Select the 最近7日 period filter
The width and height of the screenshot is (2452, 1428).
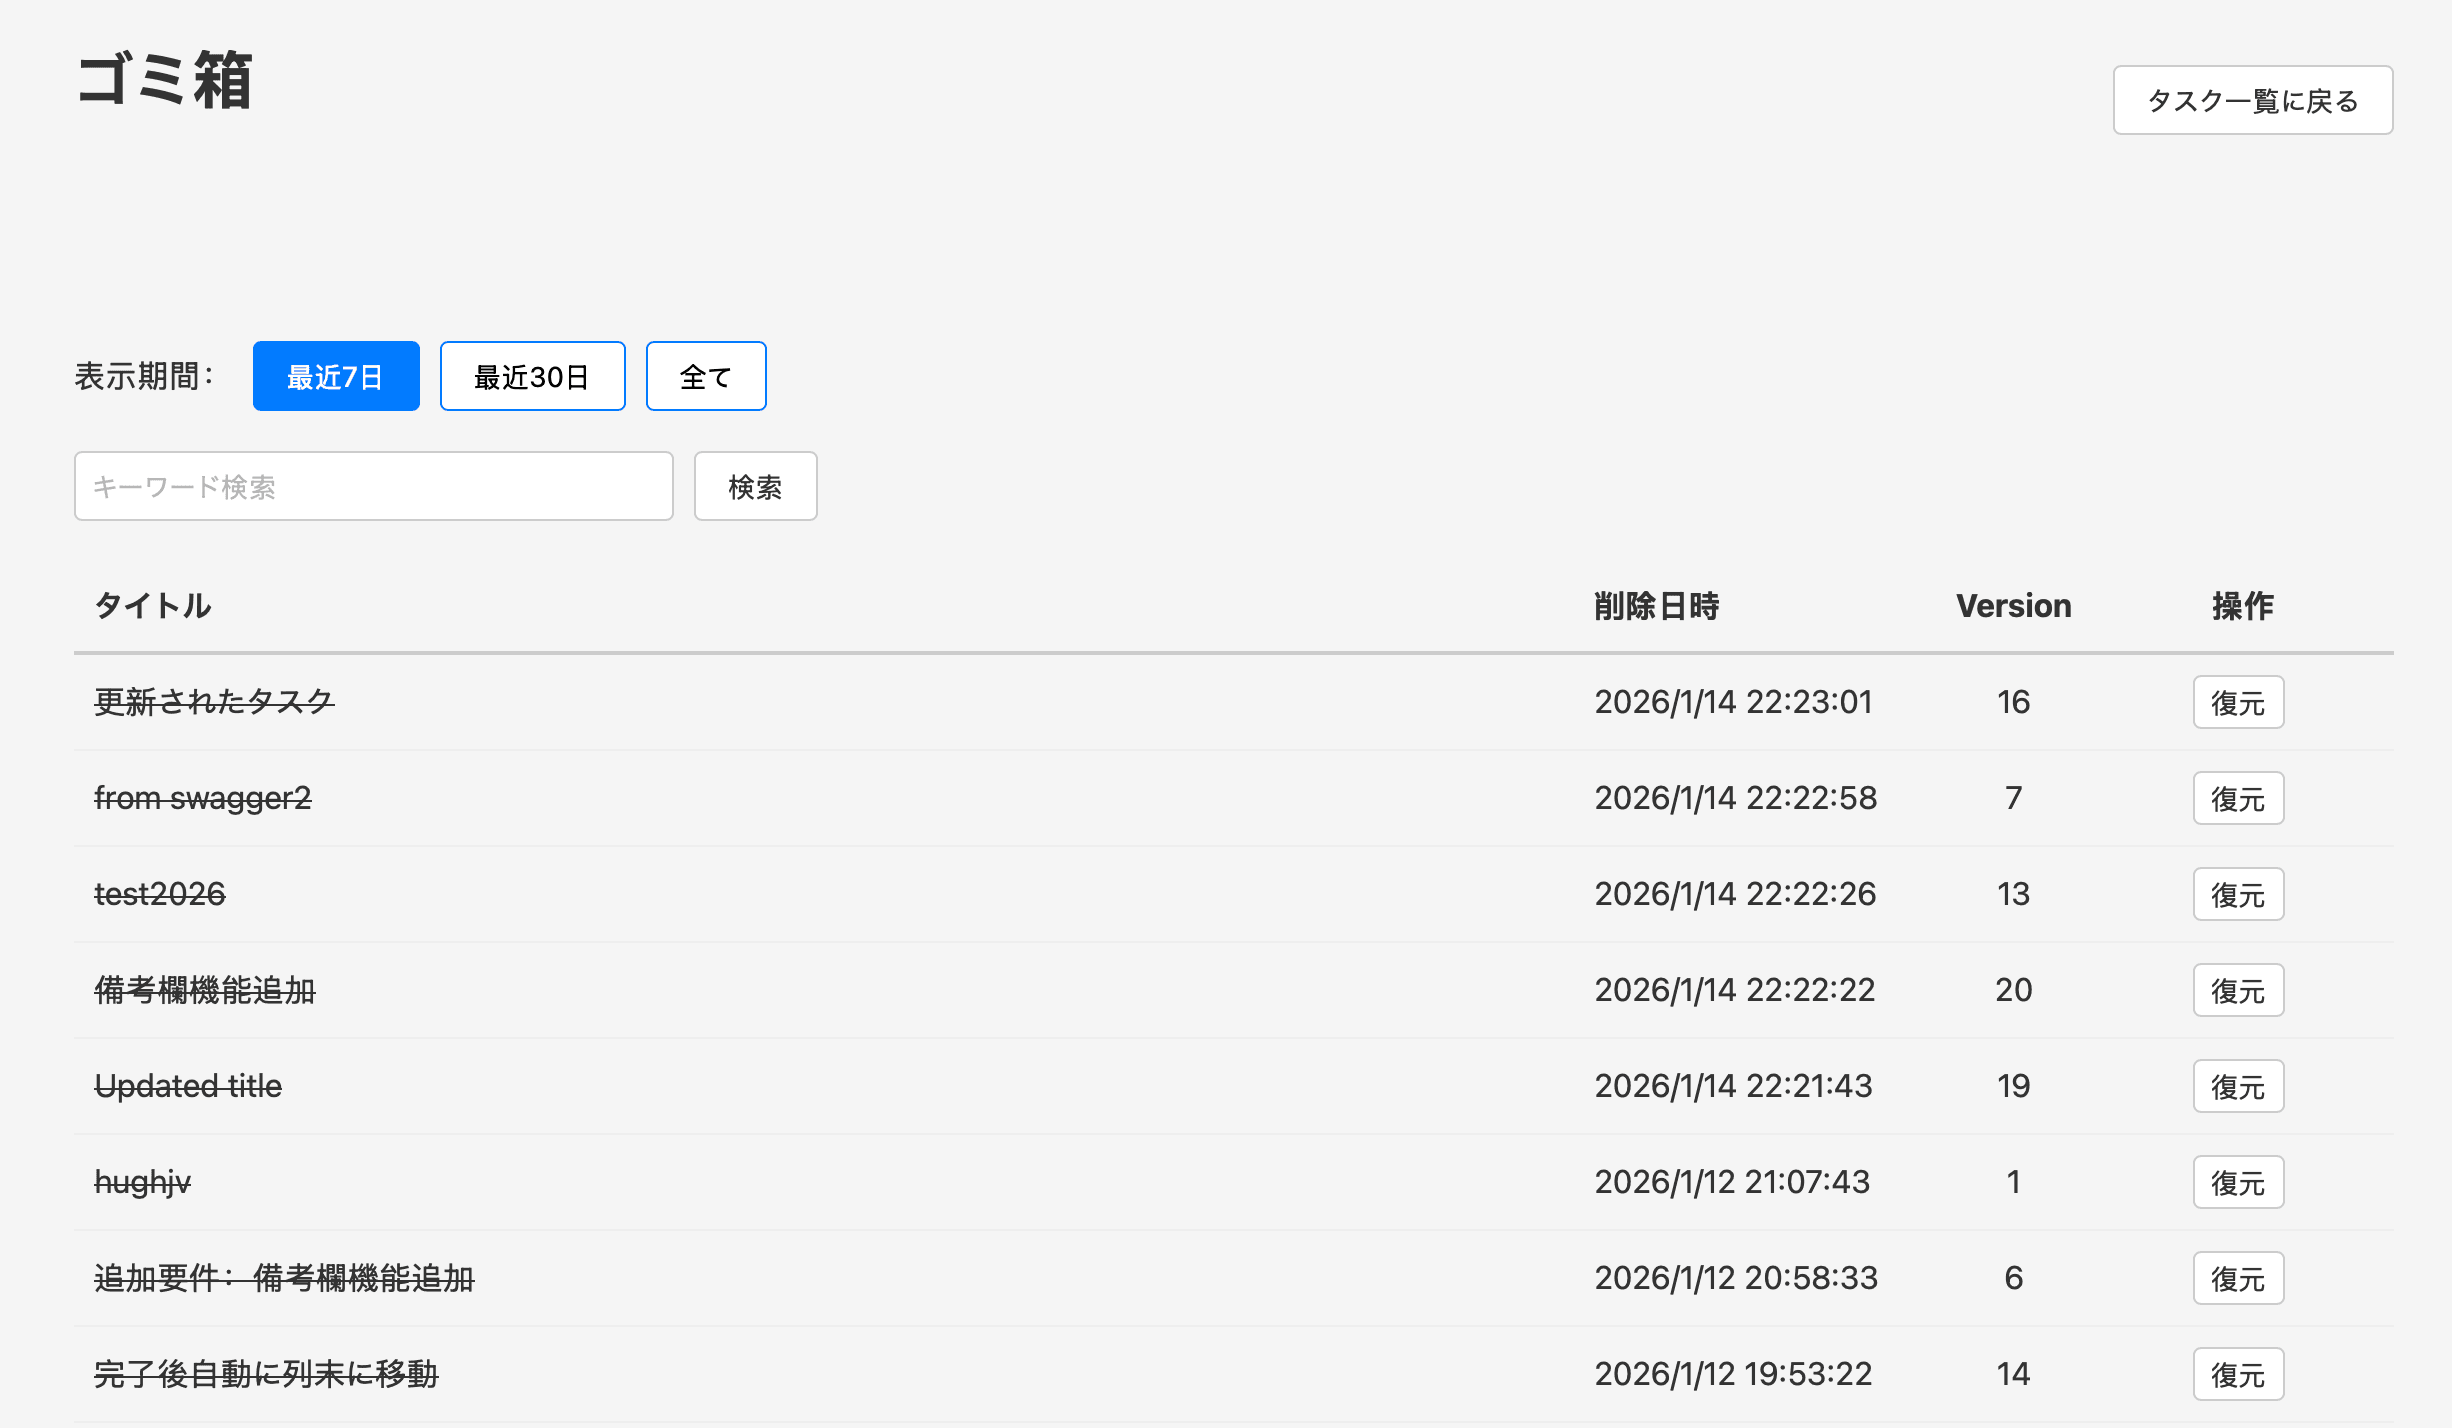(x=335, y=377)
